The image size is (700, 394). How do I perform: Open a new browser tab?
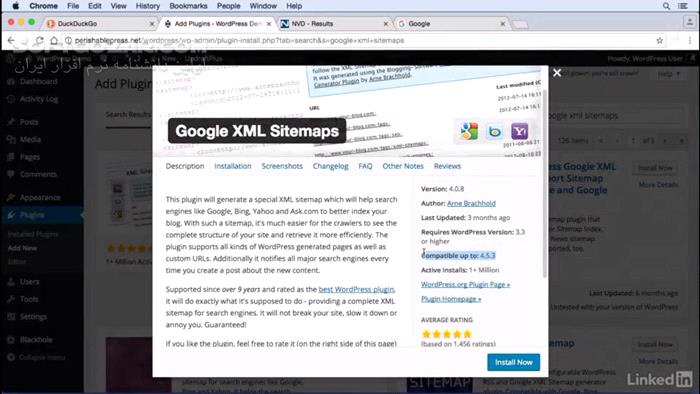click(x=520, y=24)
